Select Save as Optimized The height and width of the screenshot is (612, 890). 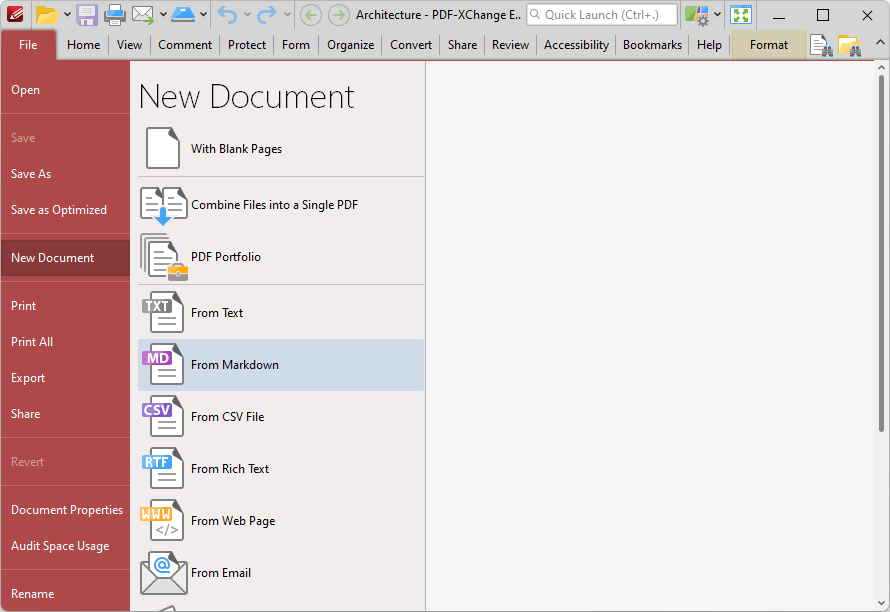(x=65, y=210)
